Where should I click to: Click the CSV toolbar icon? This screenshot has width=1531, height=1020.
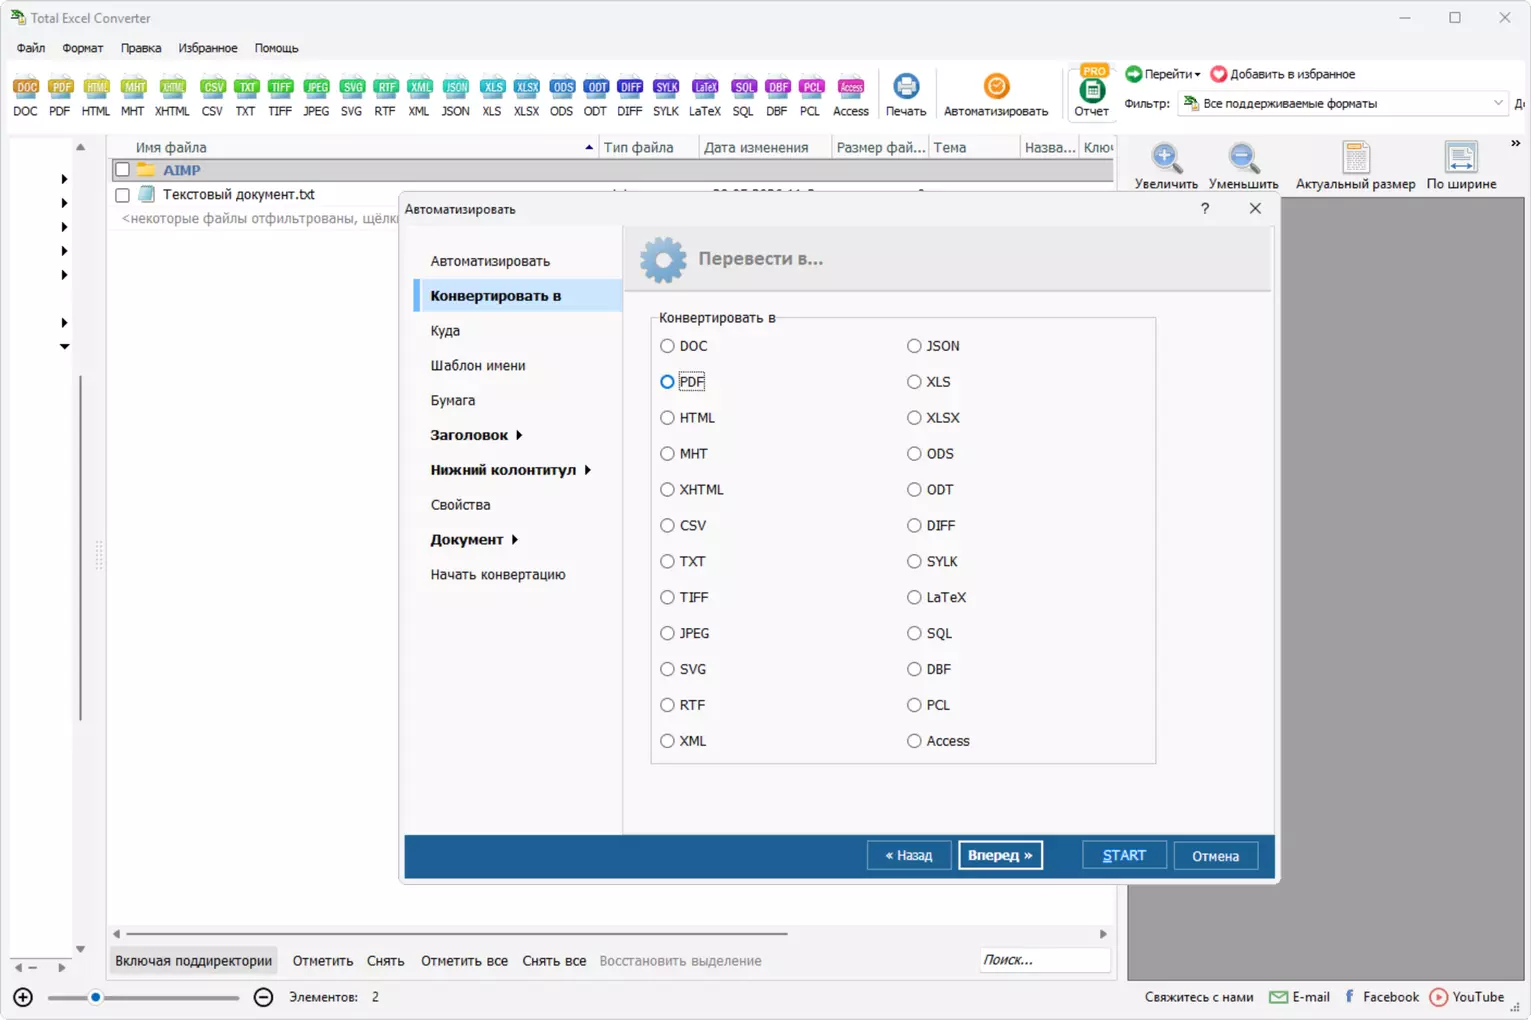pyautogui.click(x=212, y=96)
